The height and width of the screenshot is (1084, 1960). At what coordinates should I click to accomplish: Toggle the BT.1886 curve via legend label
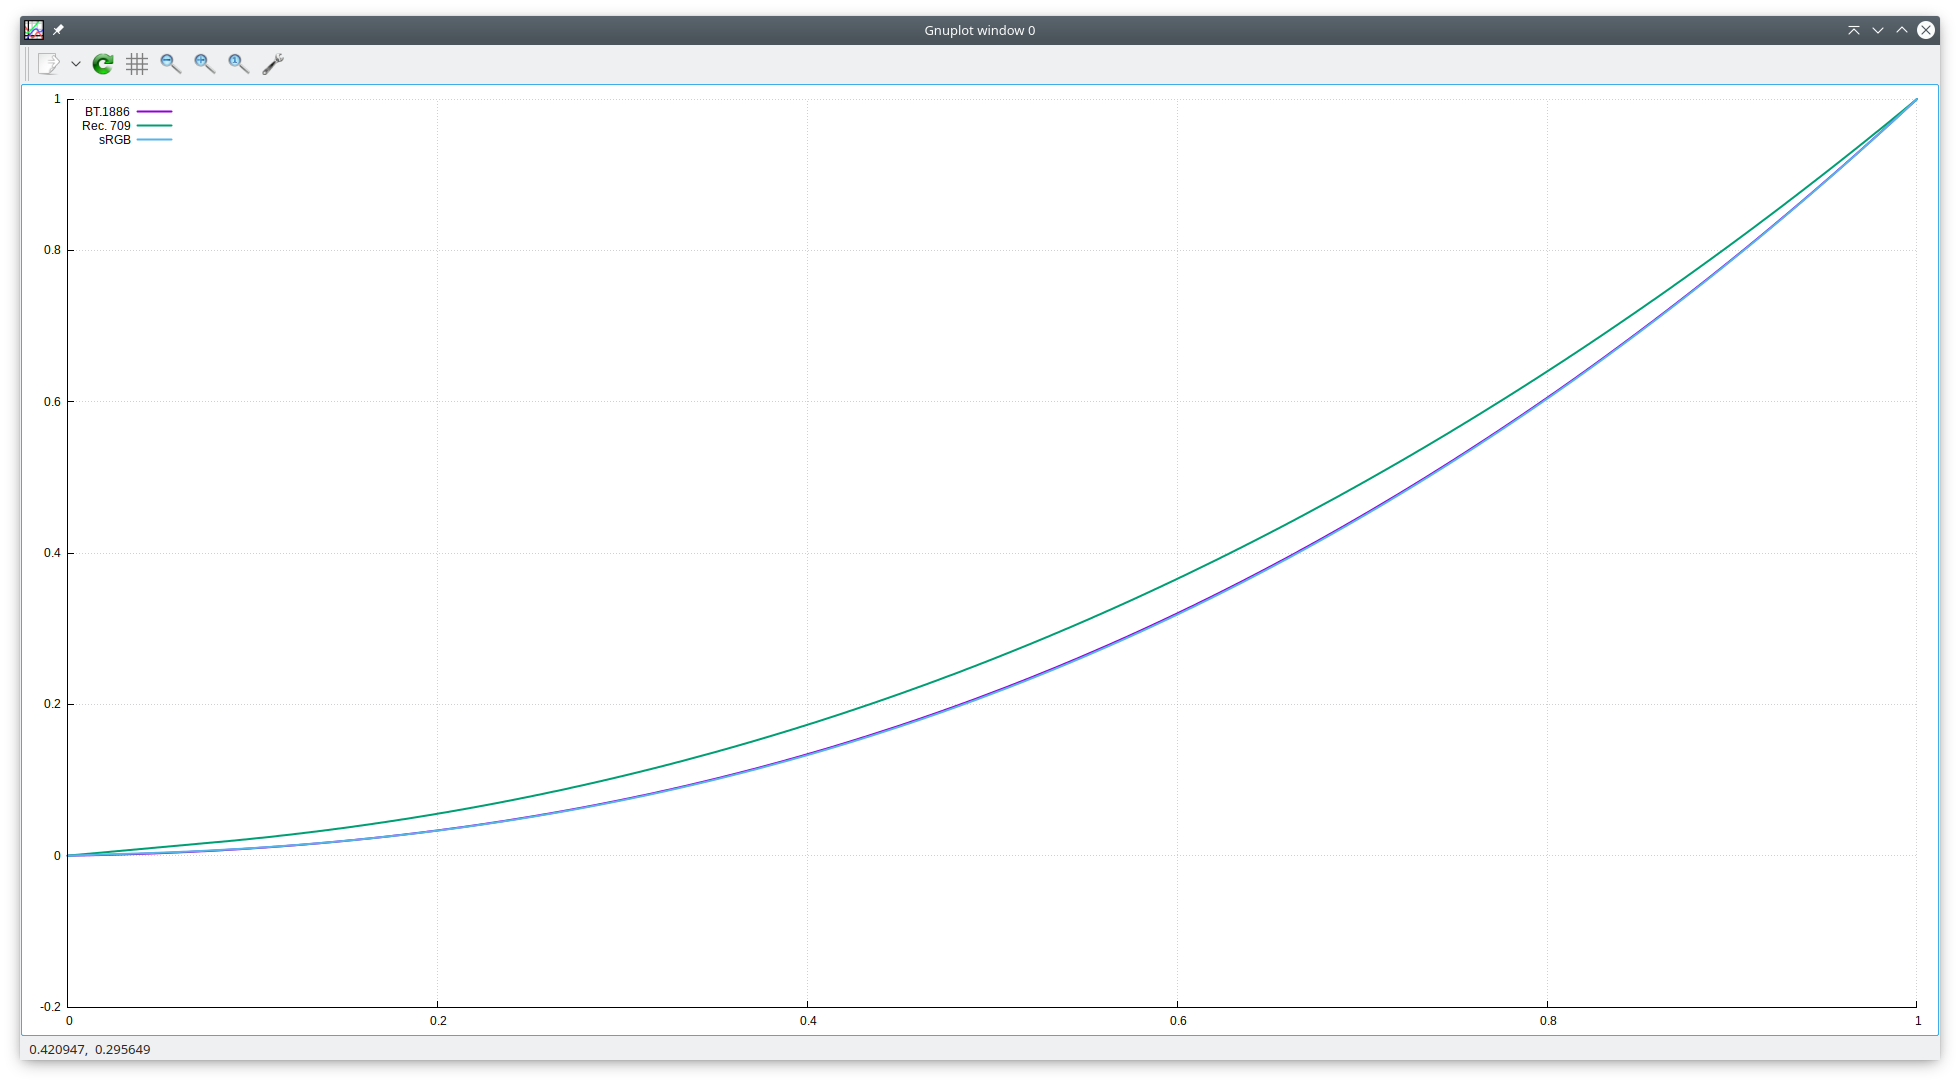pyautogui.click(x=107, y=112)
